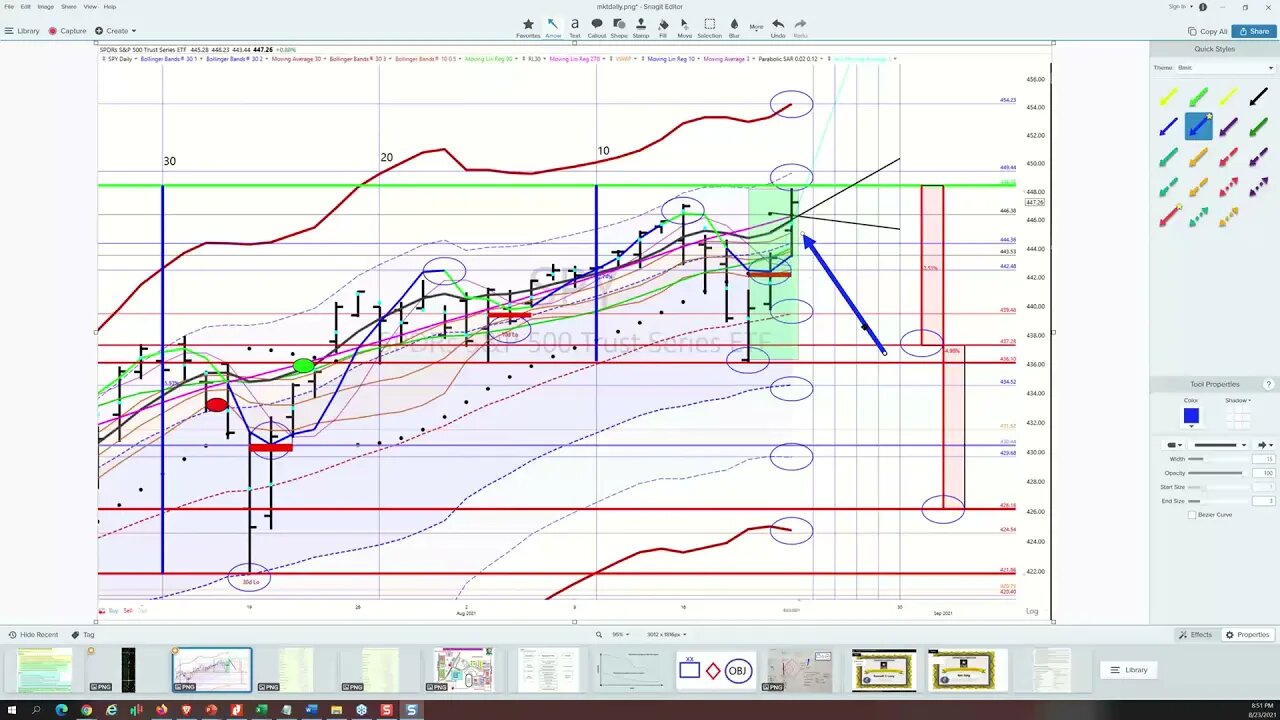
Task: Select the Arrow tool
Action: 553,28
